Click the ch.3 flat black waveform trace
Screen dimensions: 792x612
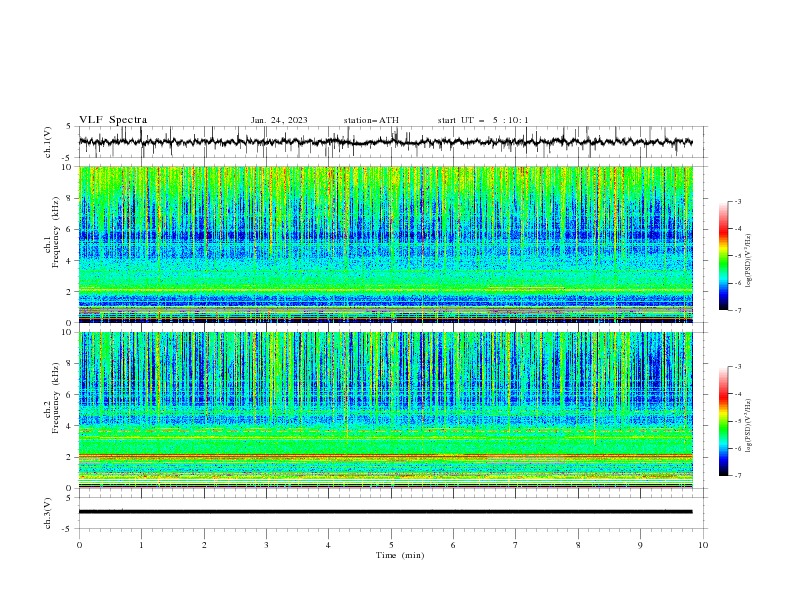pyautogui.click(x=385, y=512)
